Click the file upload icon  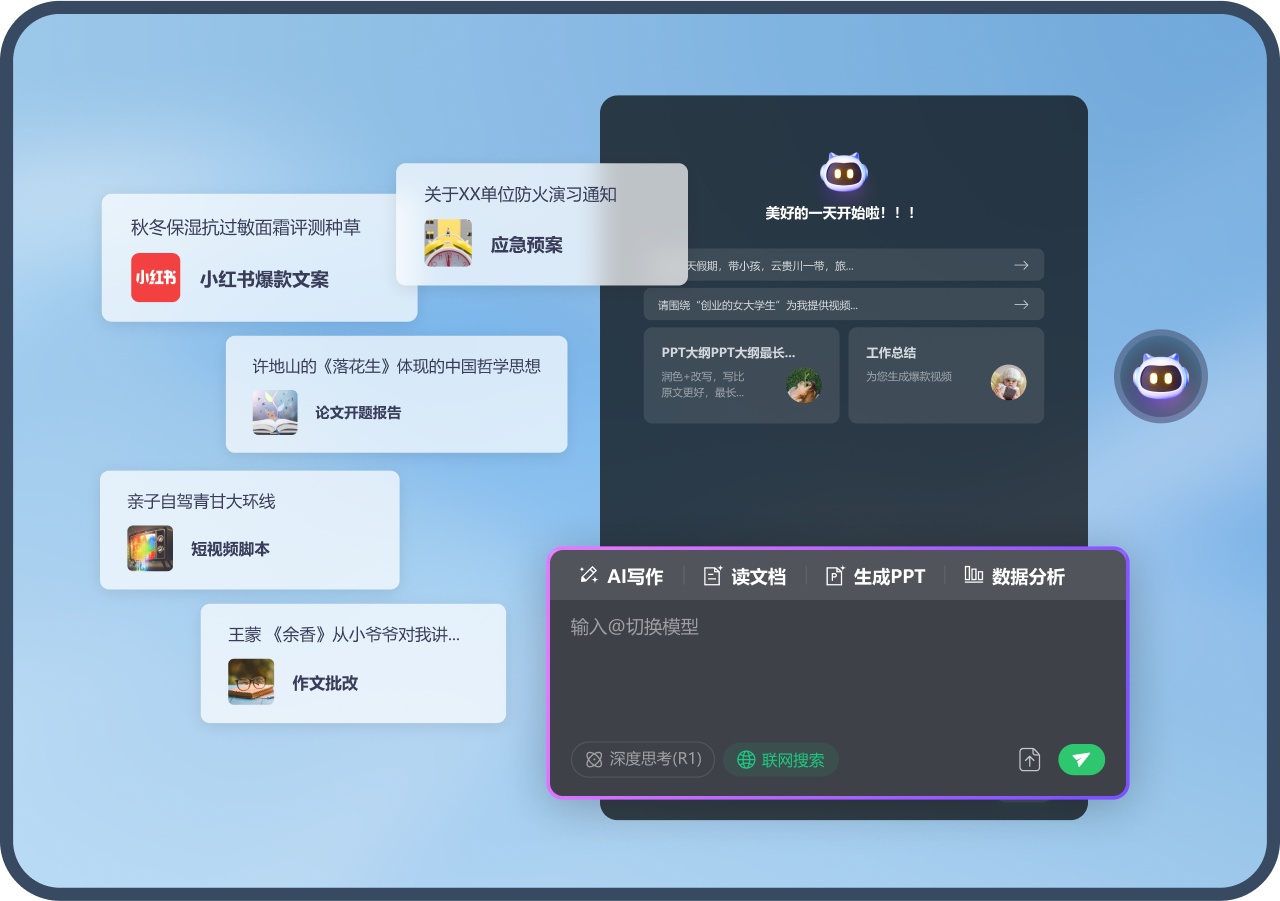click(x=1030, y=760)
